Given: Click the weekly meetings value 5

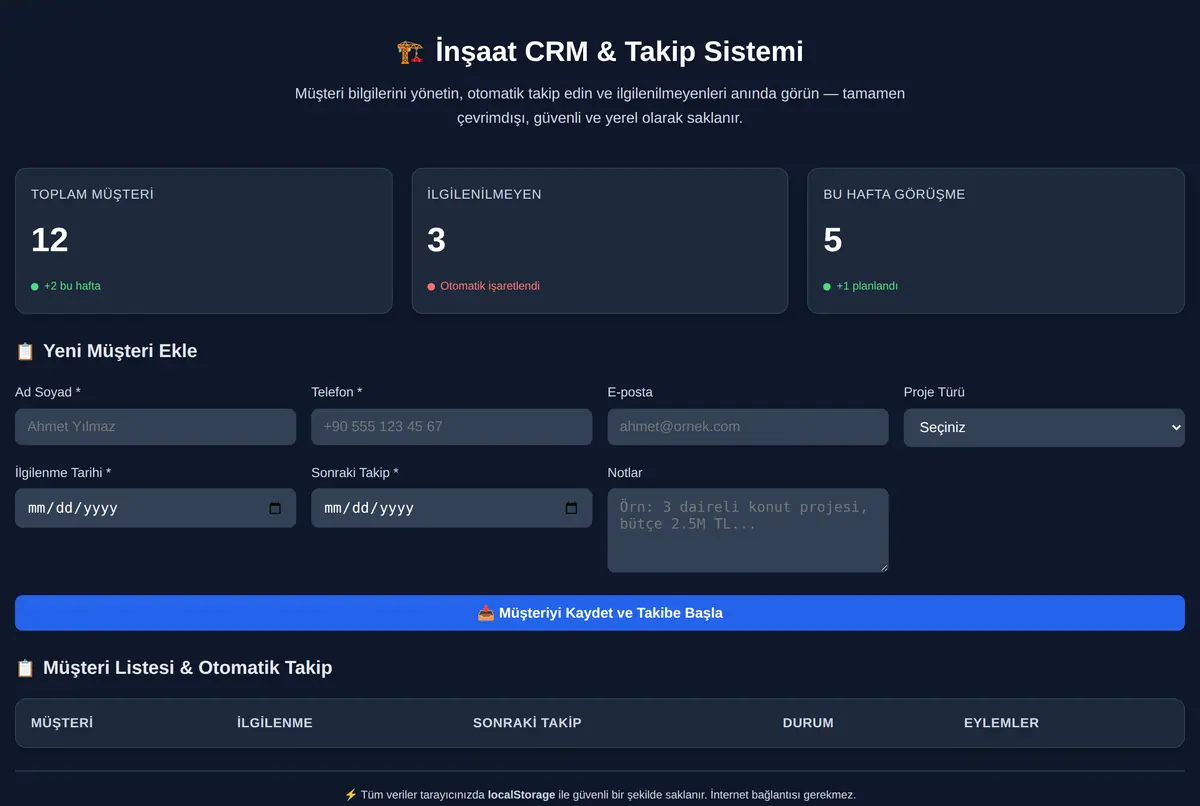Looking at the screenshot, I should (x=833, y=240).
